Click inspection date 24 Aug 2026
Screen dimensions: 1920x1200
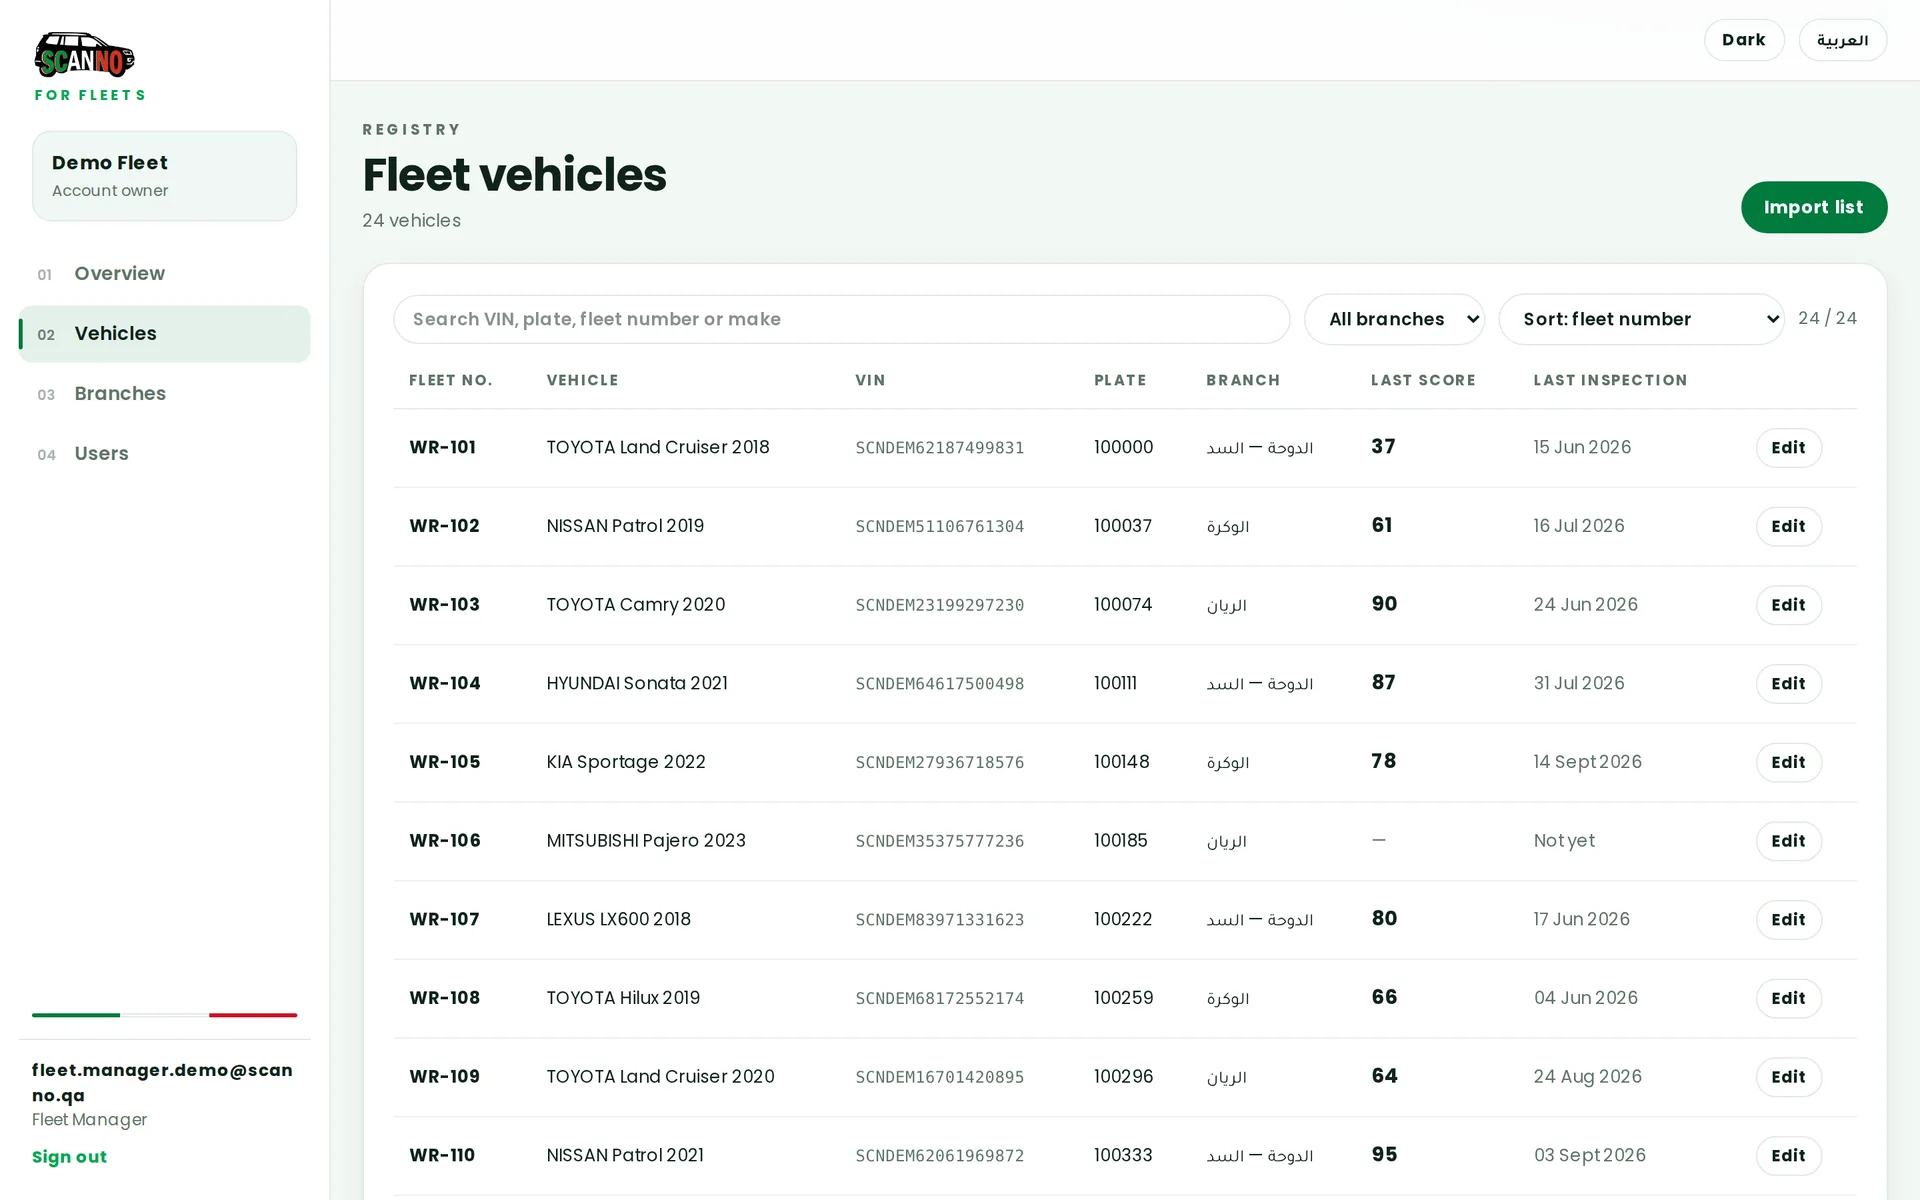(x=1588, y=1077)
